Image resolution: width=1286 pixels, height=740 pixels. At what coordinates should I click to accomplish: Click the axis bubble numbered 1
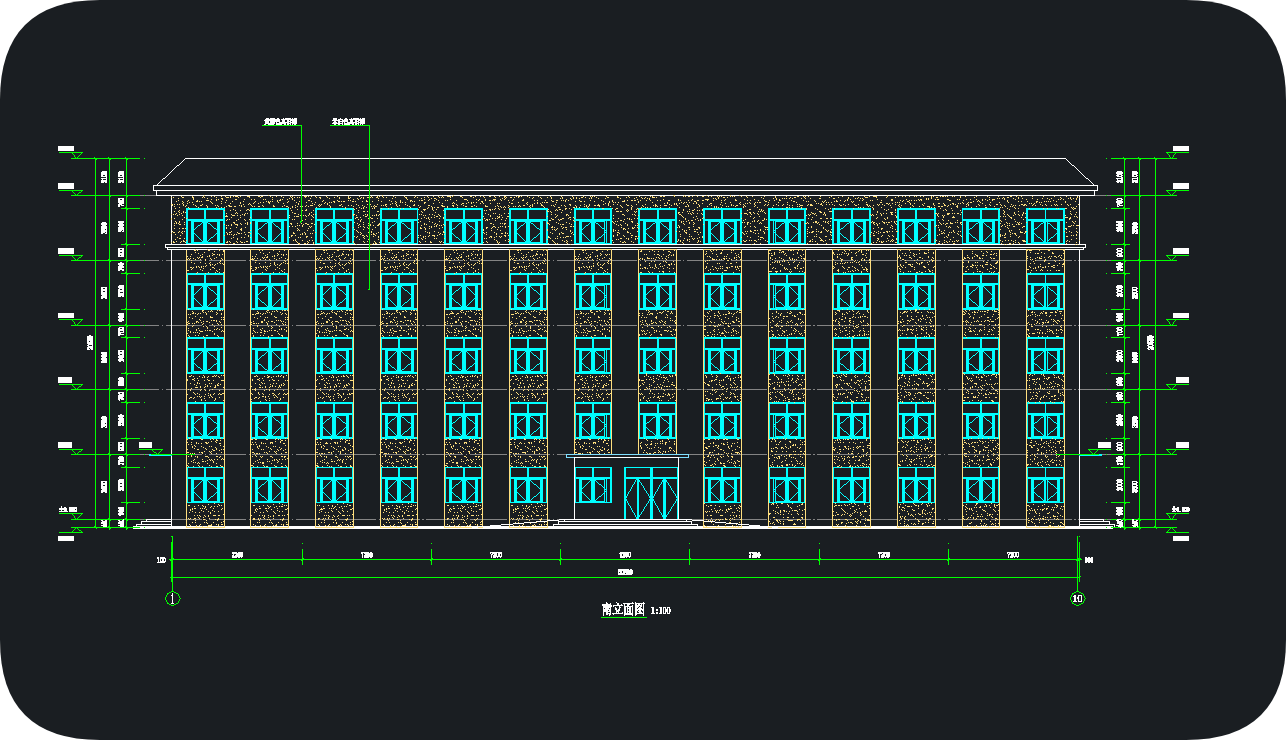coord(172,599)
